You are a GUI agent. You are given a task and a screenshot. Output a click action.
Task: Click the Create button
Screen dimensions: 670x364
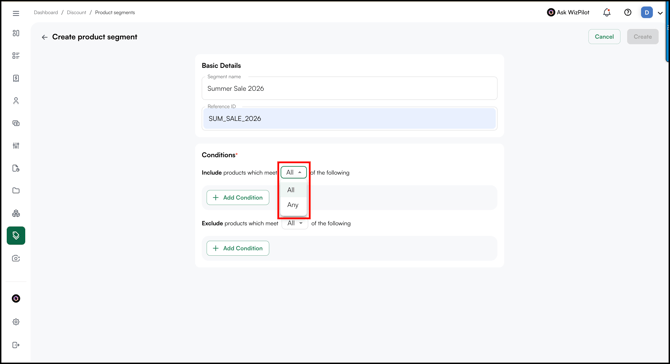pyautogui.click(x=643, y=37)
